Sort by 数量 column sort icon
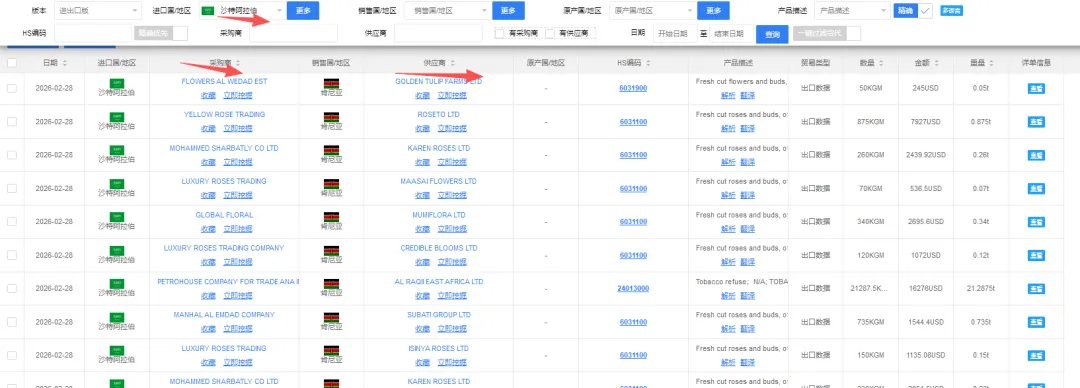 click(x=880, y=63)
